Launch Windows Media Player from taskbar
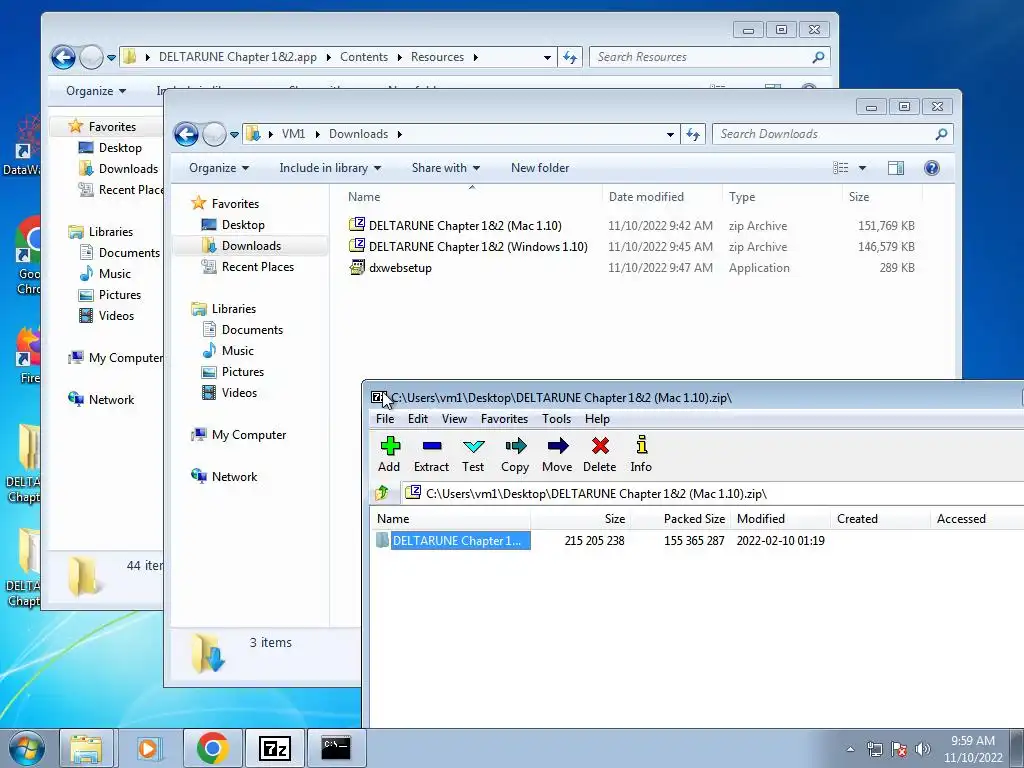This screenshot has height=768, width=1024. tap(148, 748)
